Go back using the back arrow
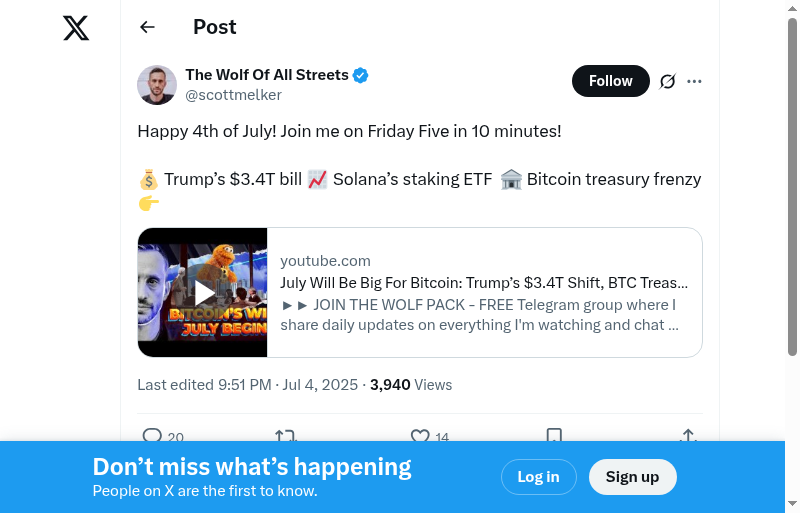 click(148, 27)
